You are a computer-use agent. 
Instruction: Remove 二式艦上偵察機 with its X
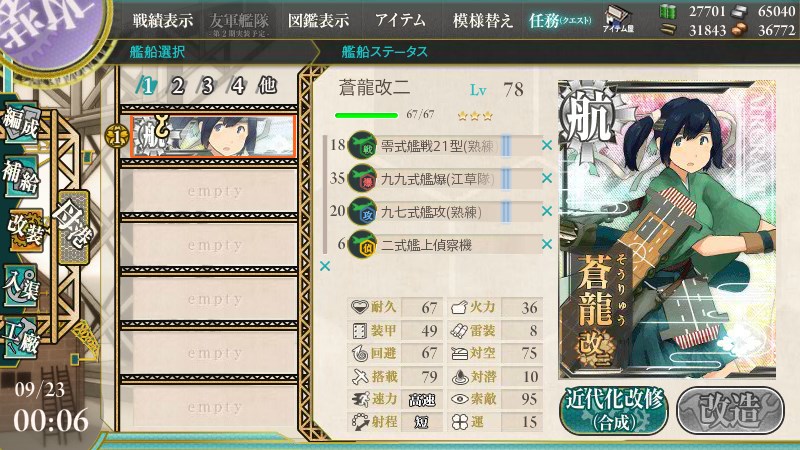coord(546,244)
